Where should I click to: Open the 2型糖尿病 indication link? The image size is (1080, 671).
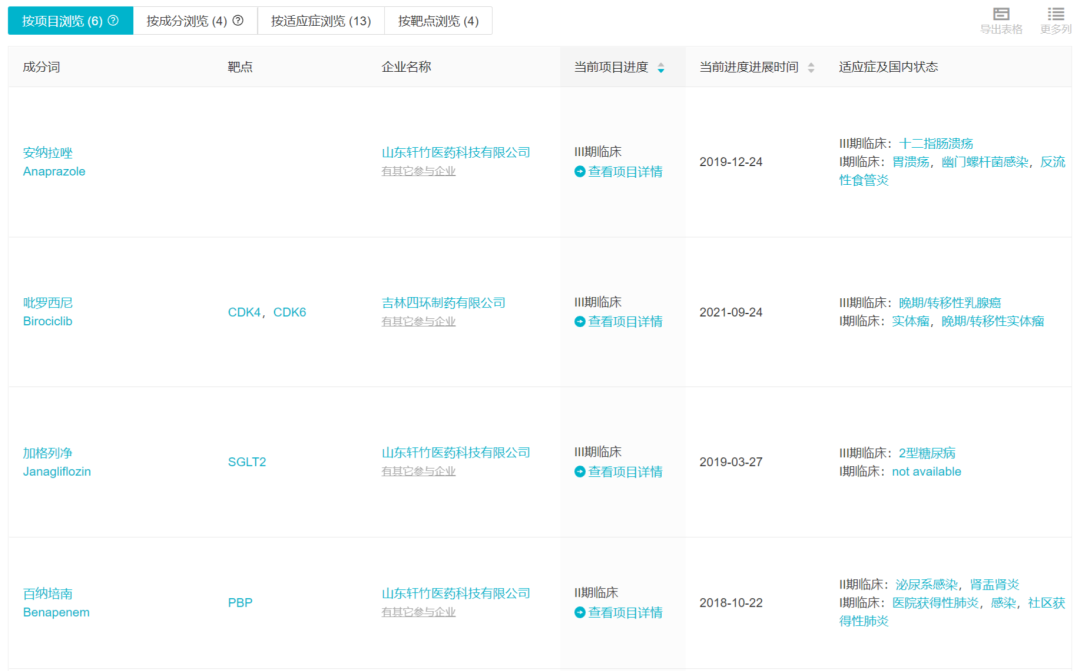click(x=927, y=453)
